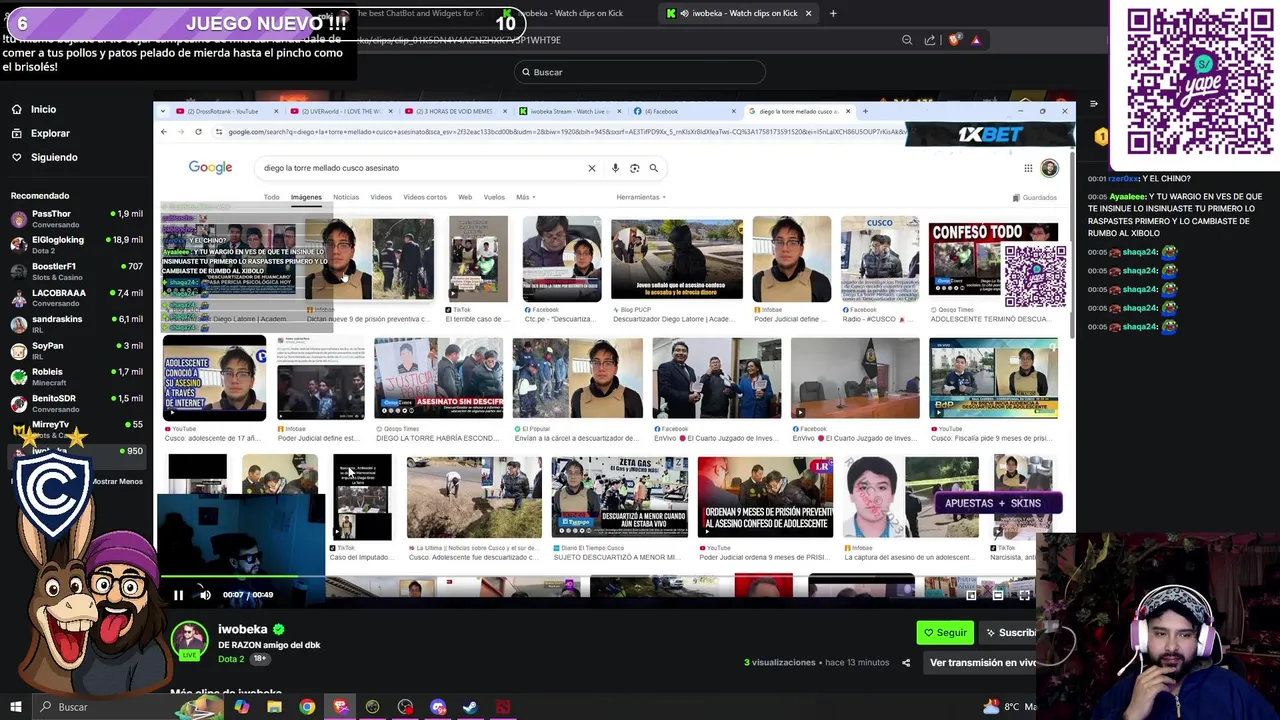This screenshot has width=1280, height=720.
Task: Close the active iwobeka Kick tab
Action: pos(811,13)
